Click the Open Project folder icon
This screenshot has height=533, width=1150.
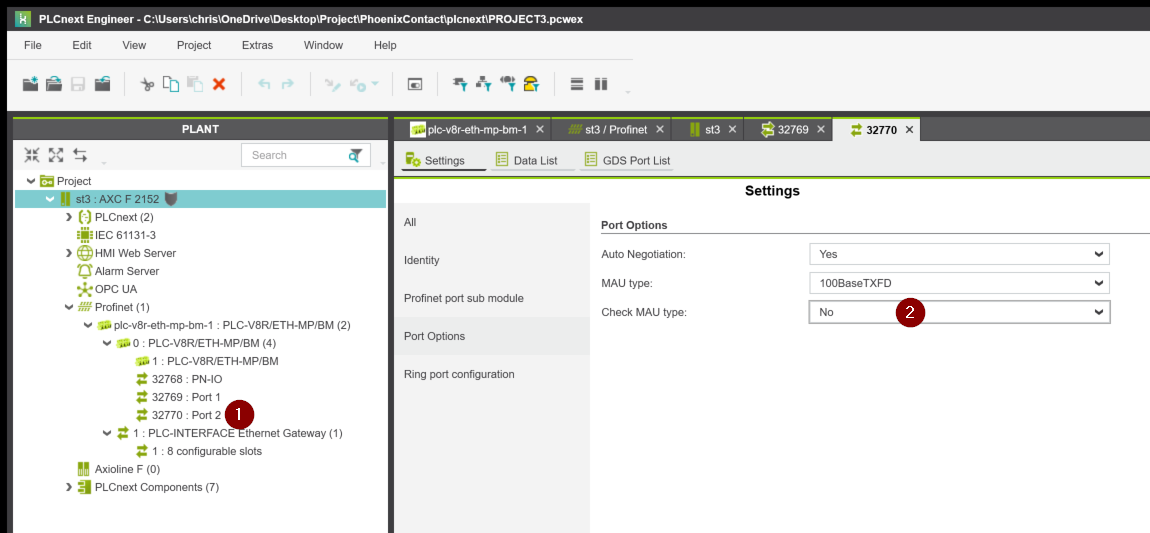coord(54,85)
